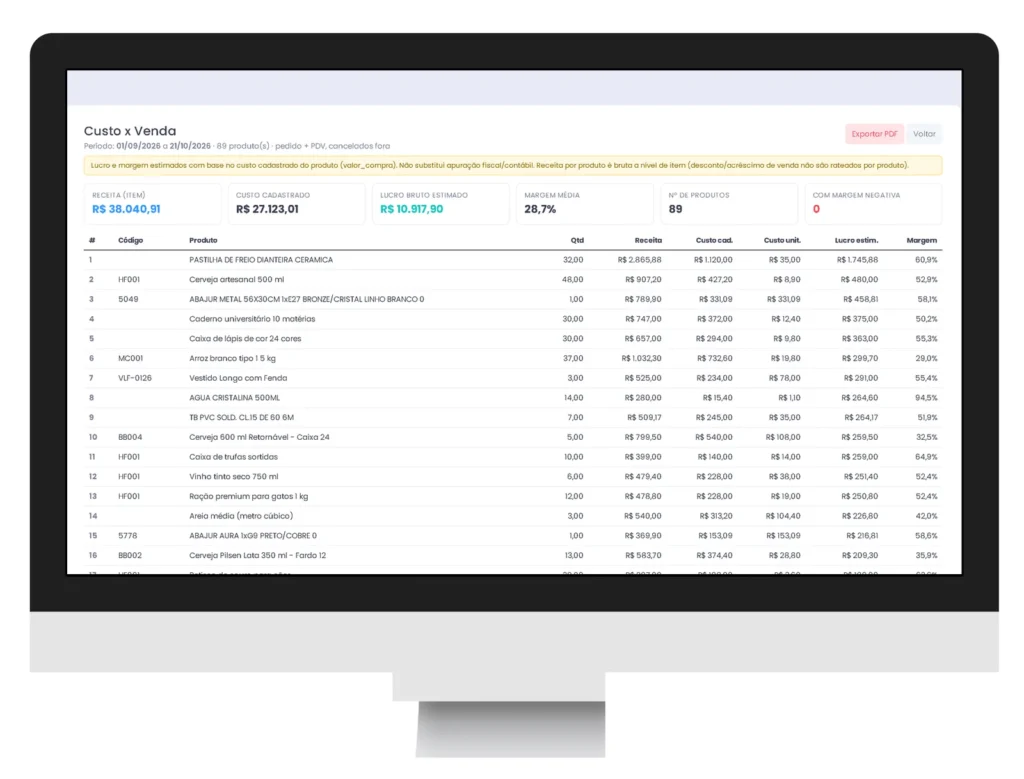Click the Lucro estim. column header

[856, 240]
